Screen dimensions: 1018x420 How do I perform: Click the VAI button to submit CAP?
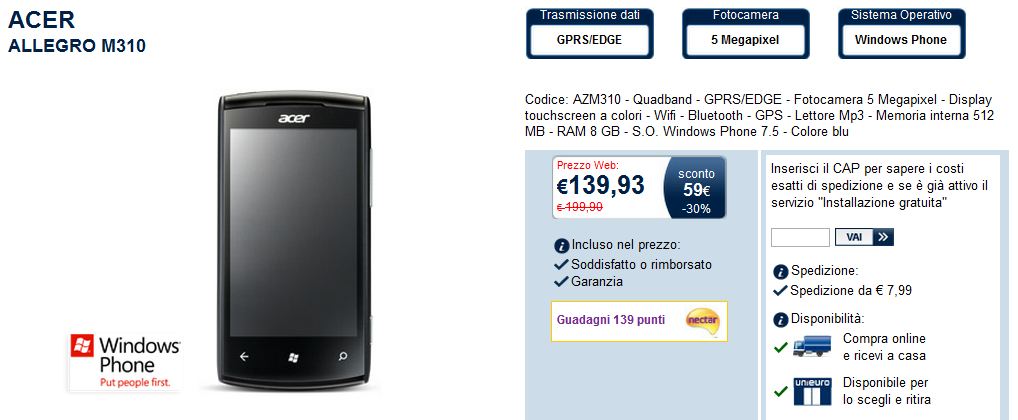coord(864,237)
